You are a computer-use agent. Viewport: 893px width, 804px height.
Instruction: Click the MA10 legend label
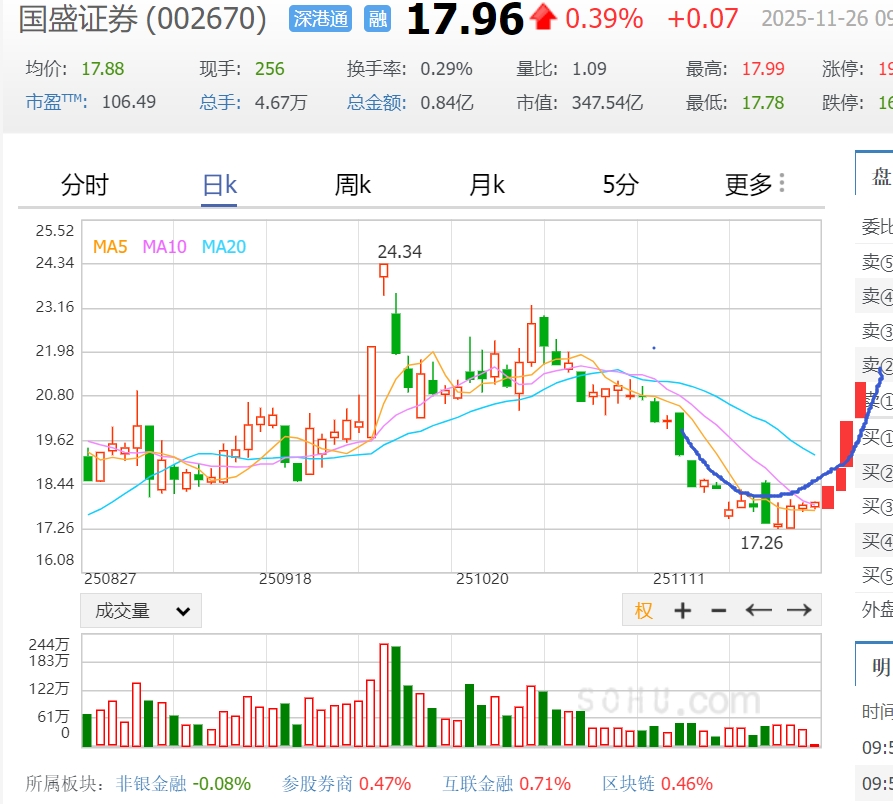[165, 247]
